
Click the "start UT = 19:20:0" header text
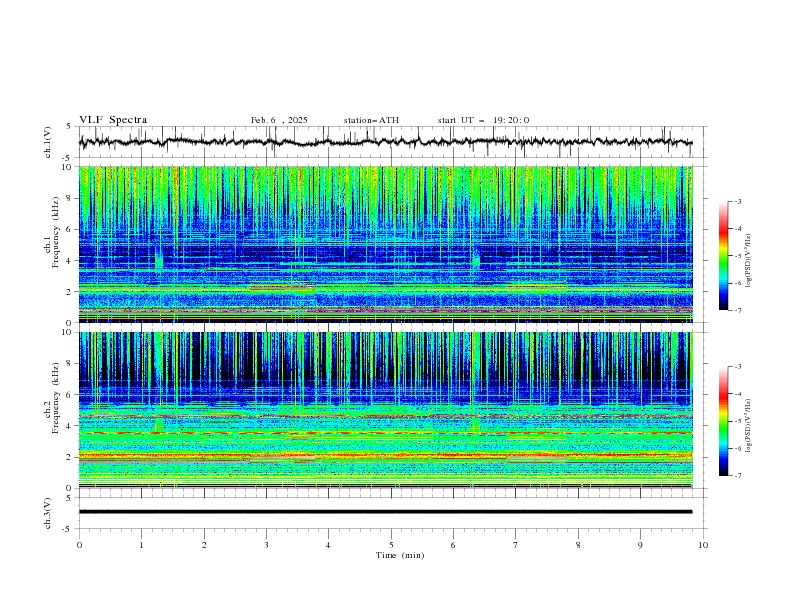(483, 120)
